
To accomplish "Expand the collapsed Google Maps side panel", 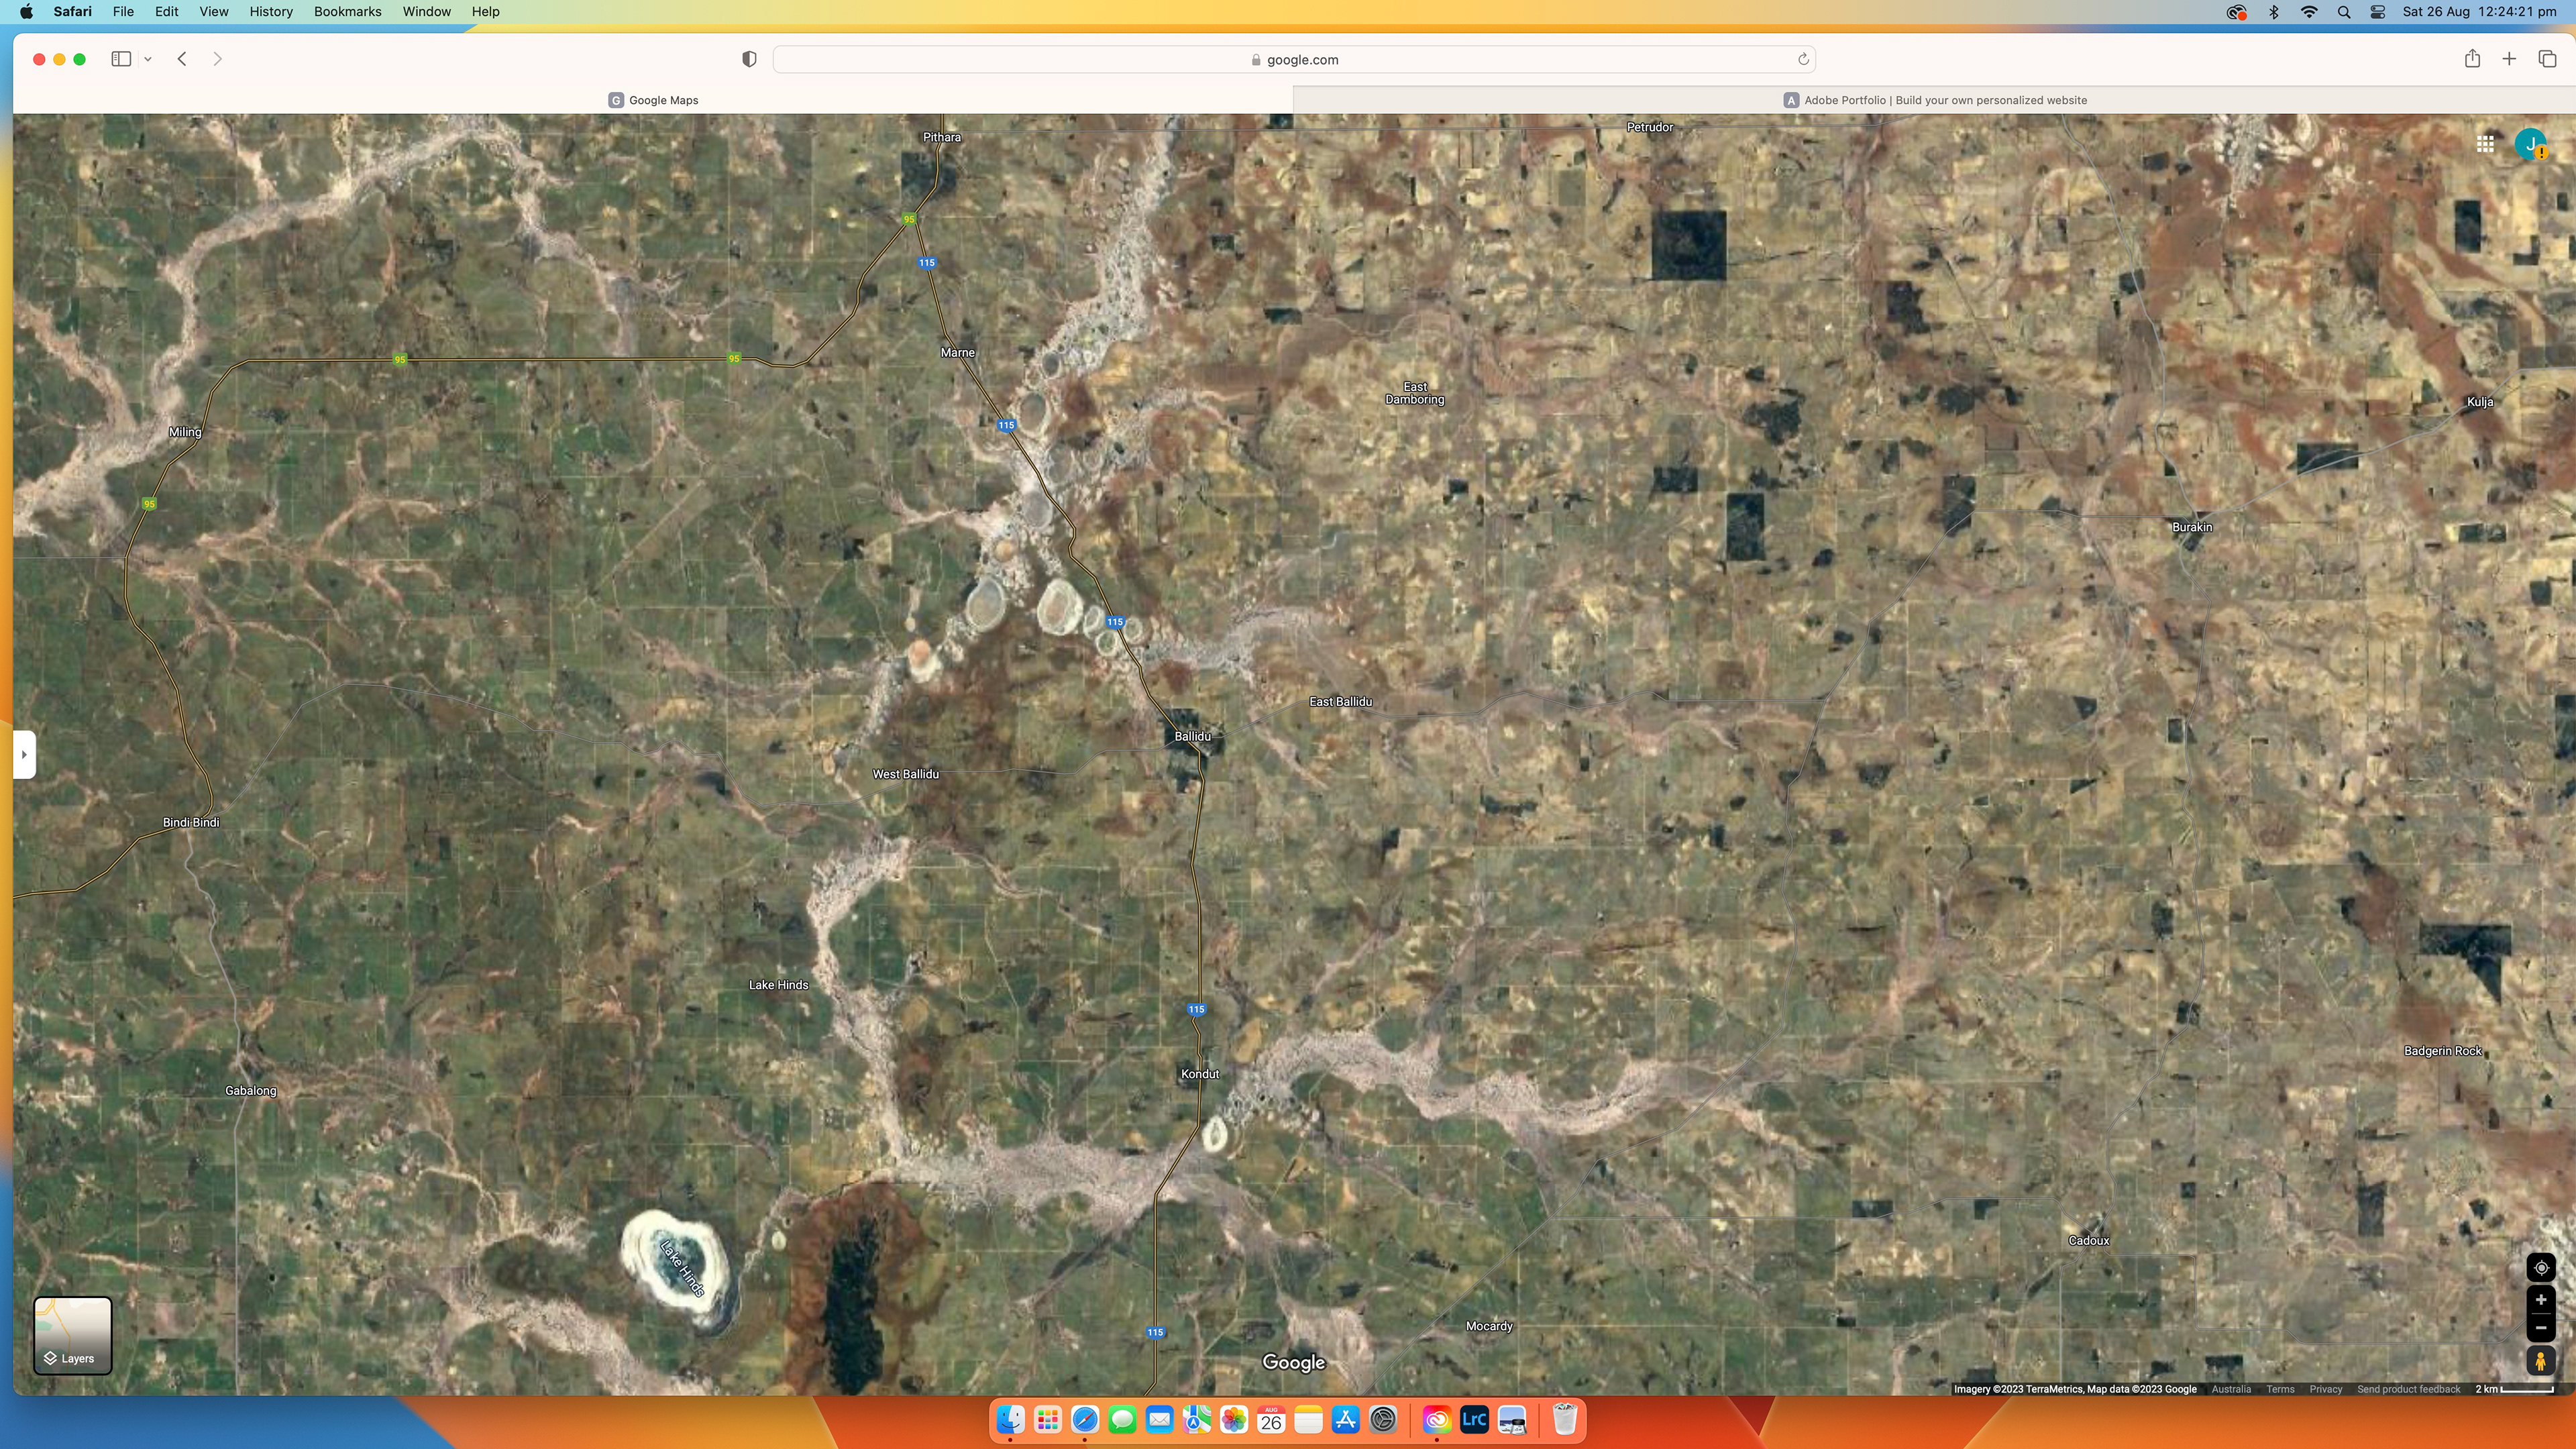I will click(x=24, y=754).
